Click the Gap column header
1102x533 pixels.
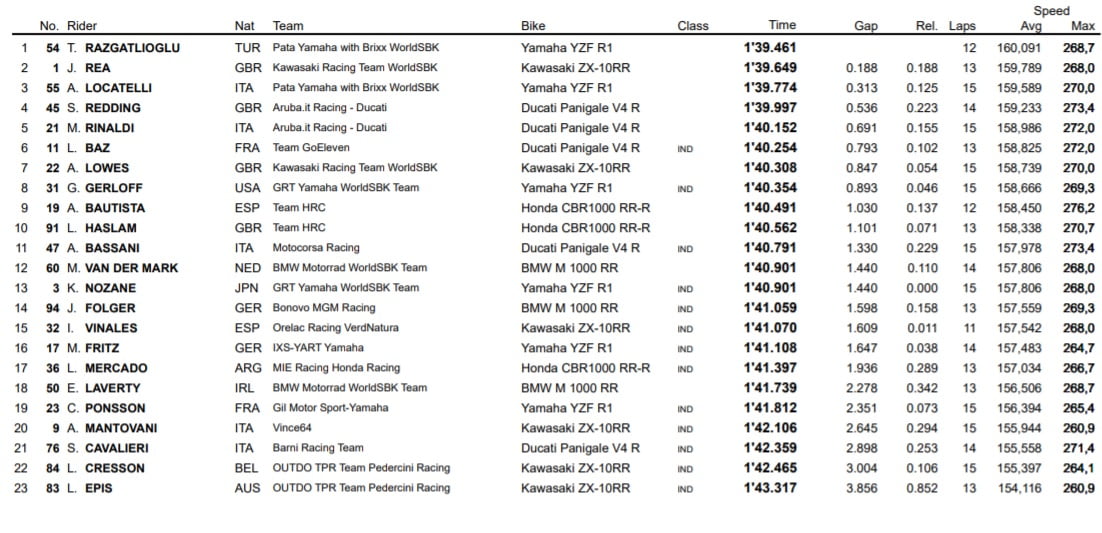[866, 26]
